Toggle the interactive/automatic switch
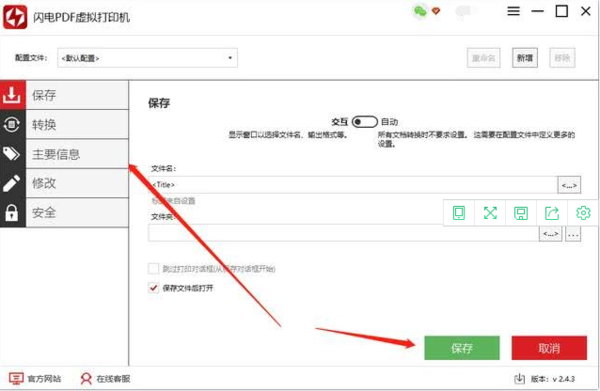This screenshot has height=391, width=600. click(365, 122)
